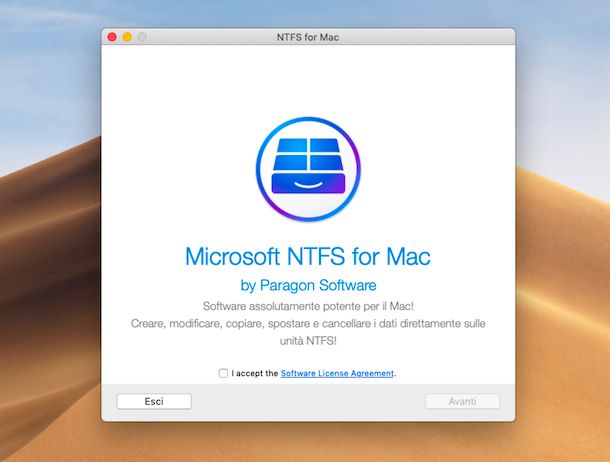
Task: Click the 'by Paragon Software' subtitle
Action: click(308, 285)
